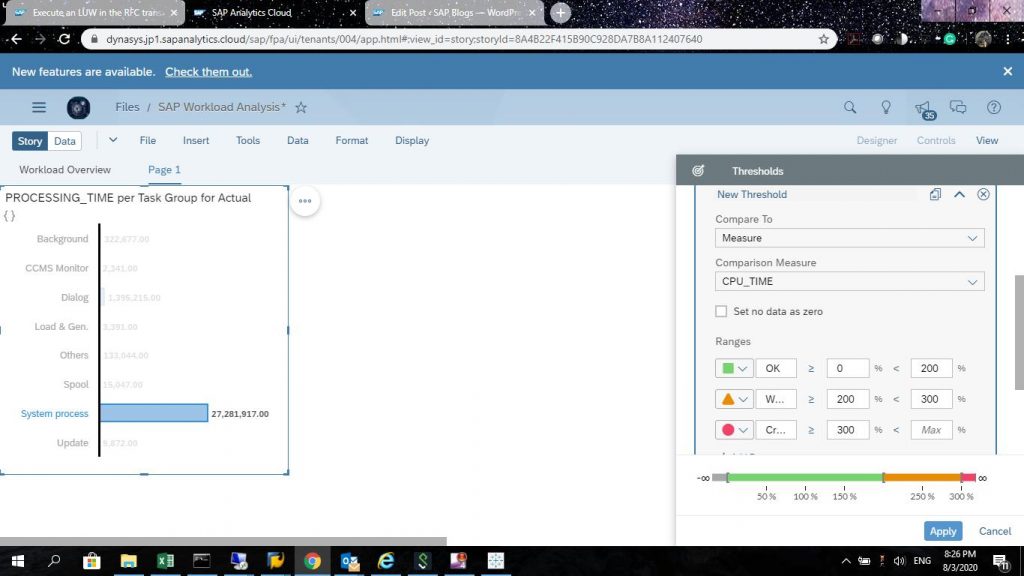Open Outlook from the taskbar
Viewport: 1024px width, 576px height.
[349, 561]
